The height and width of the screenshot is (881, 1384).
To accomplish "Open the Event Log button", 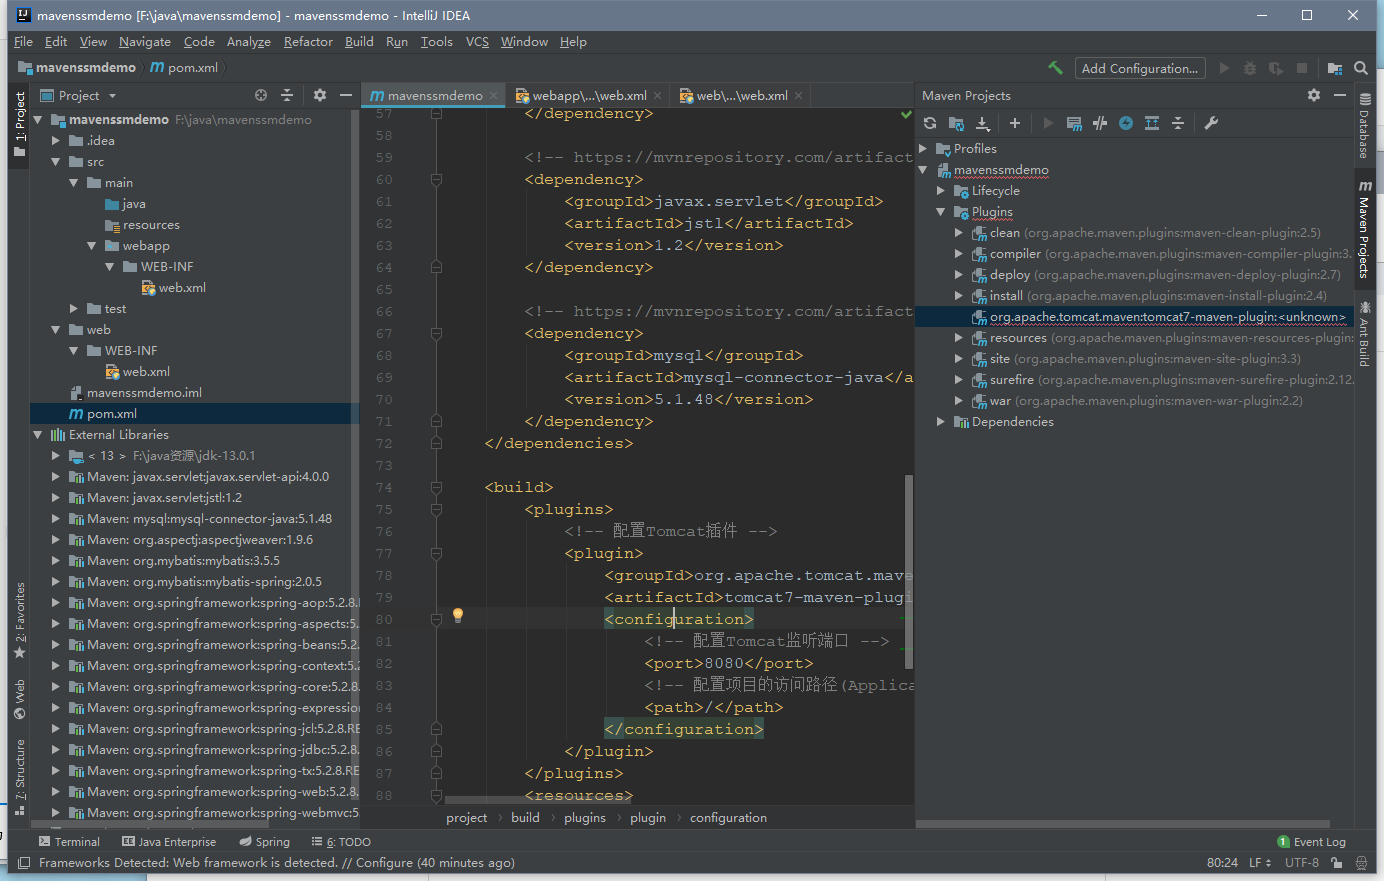I will (1311, 842).
